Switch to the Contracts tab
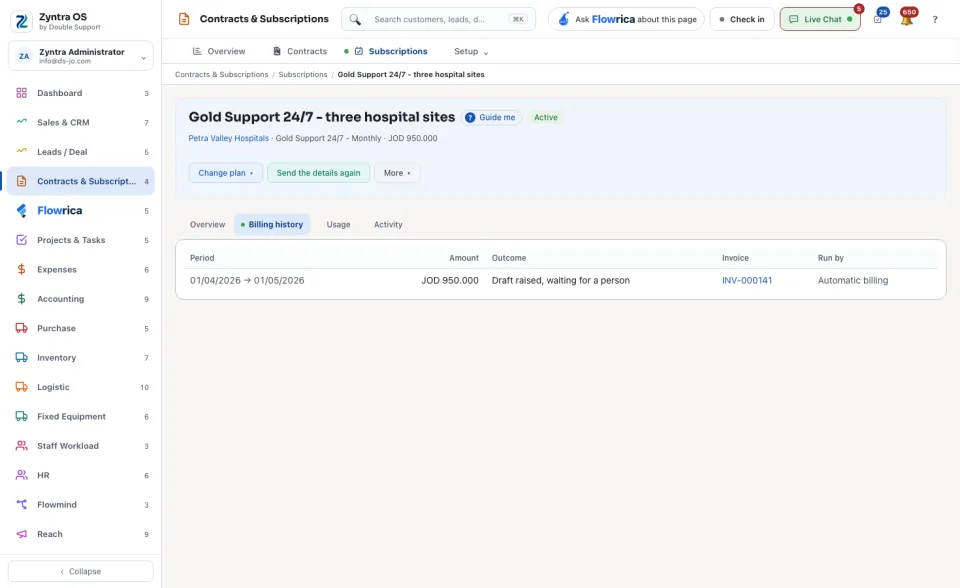This screenshot has height=588, width=960. (300, 51)
